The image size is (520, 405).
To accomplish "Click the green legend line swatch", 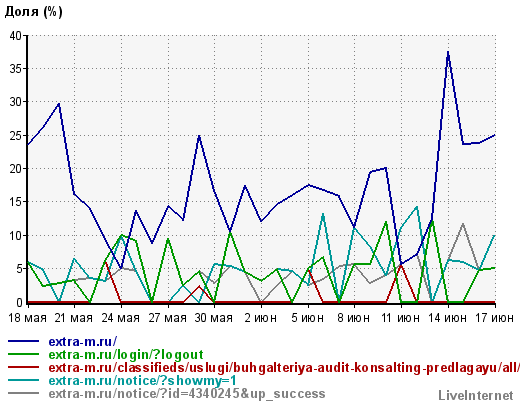I will tap(23, 354).
